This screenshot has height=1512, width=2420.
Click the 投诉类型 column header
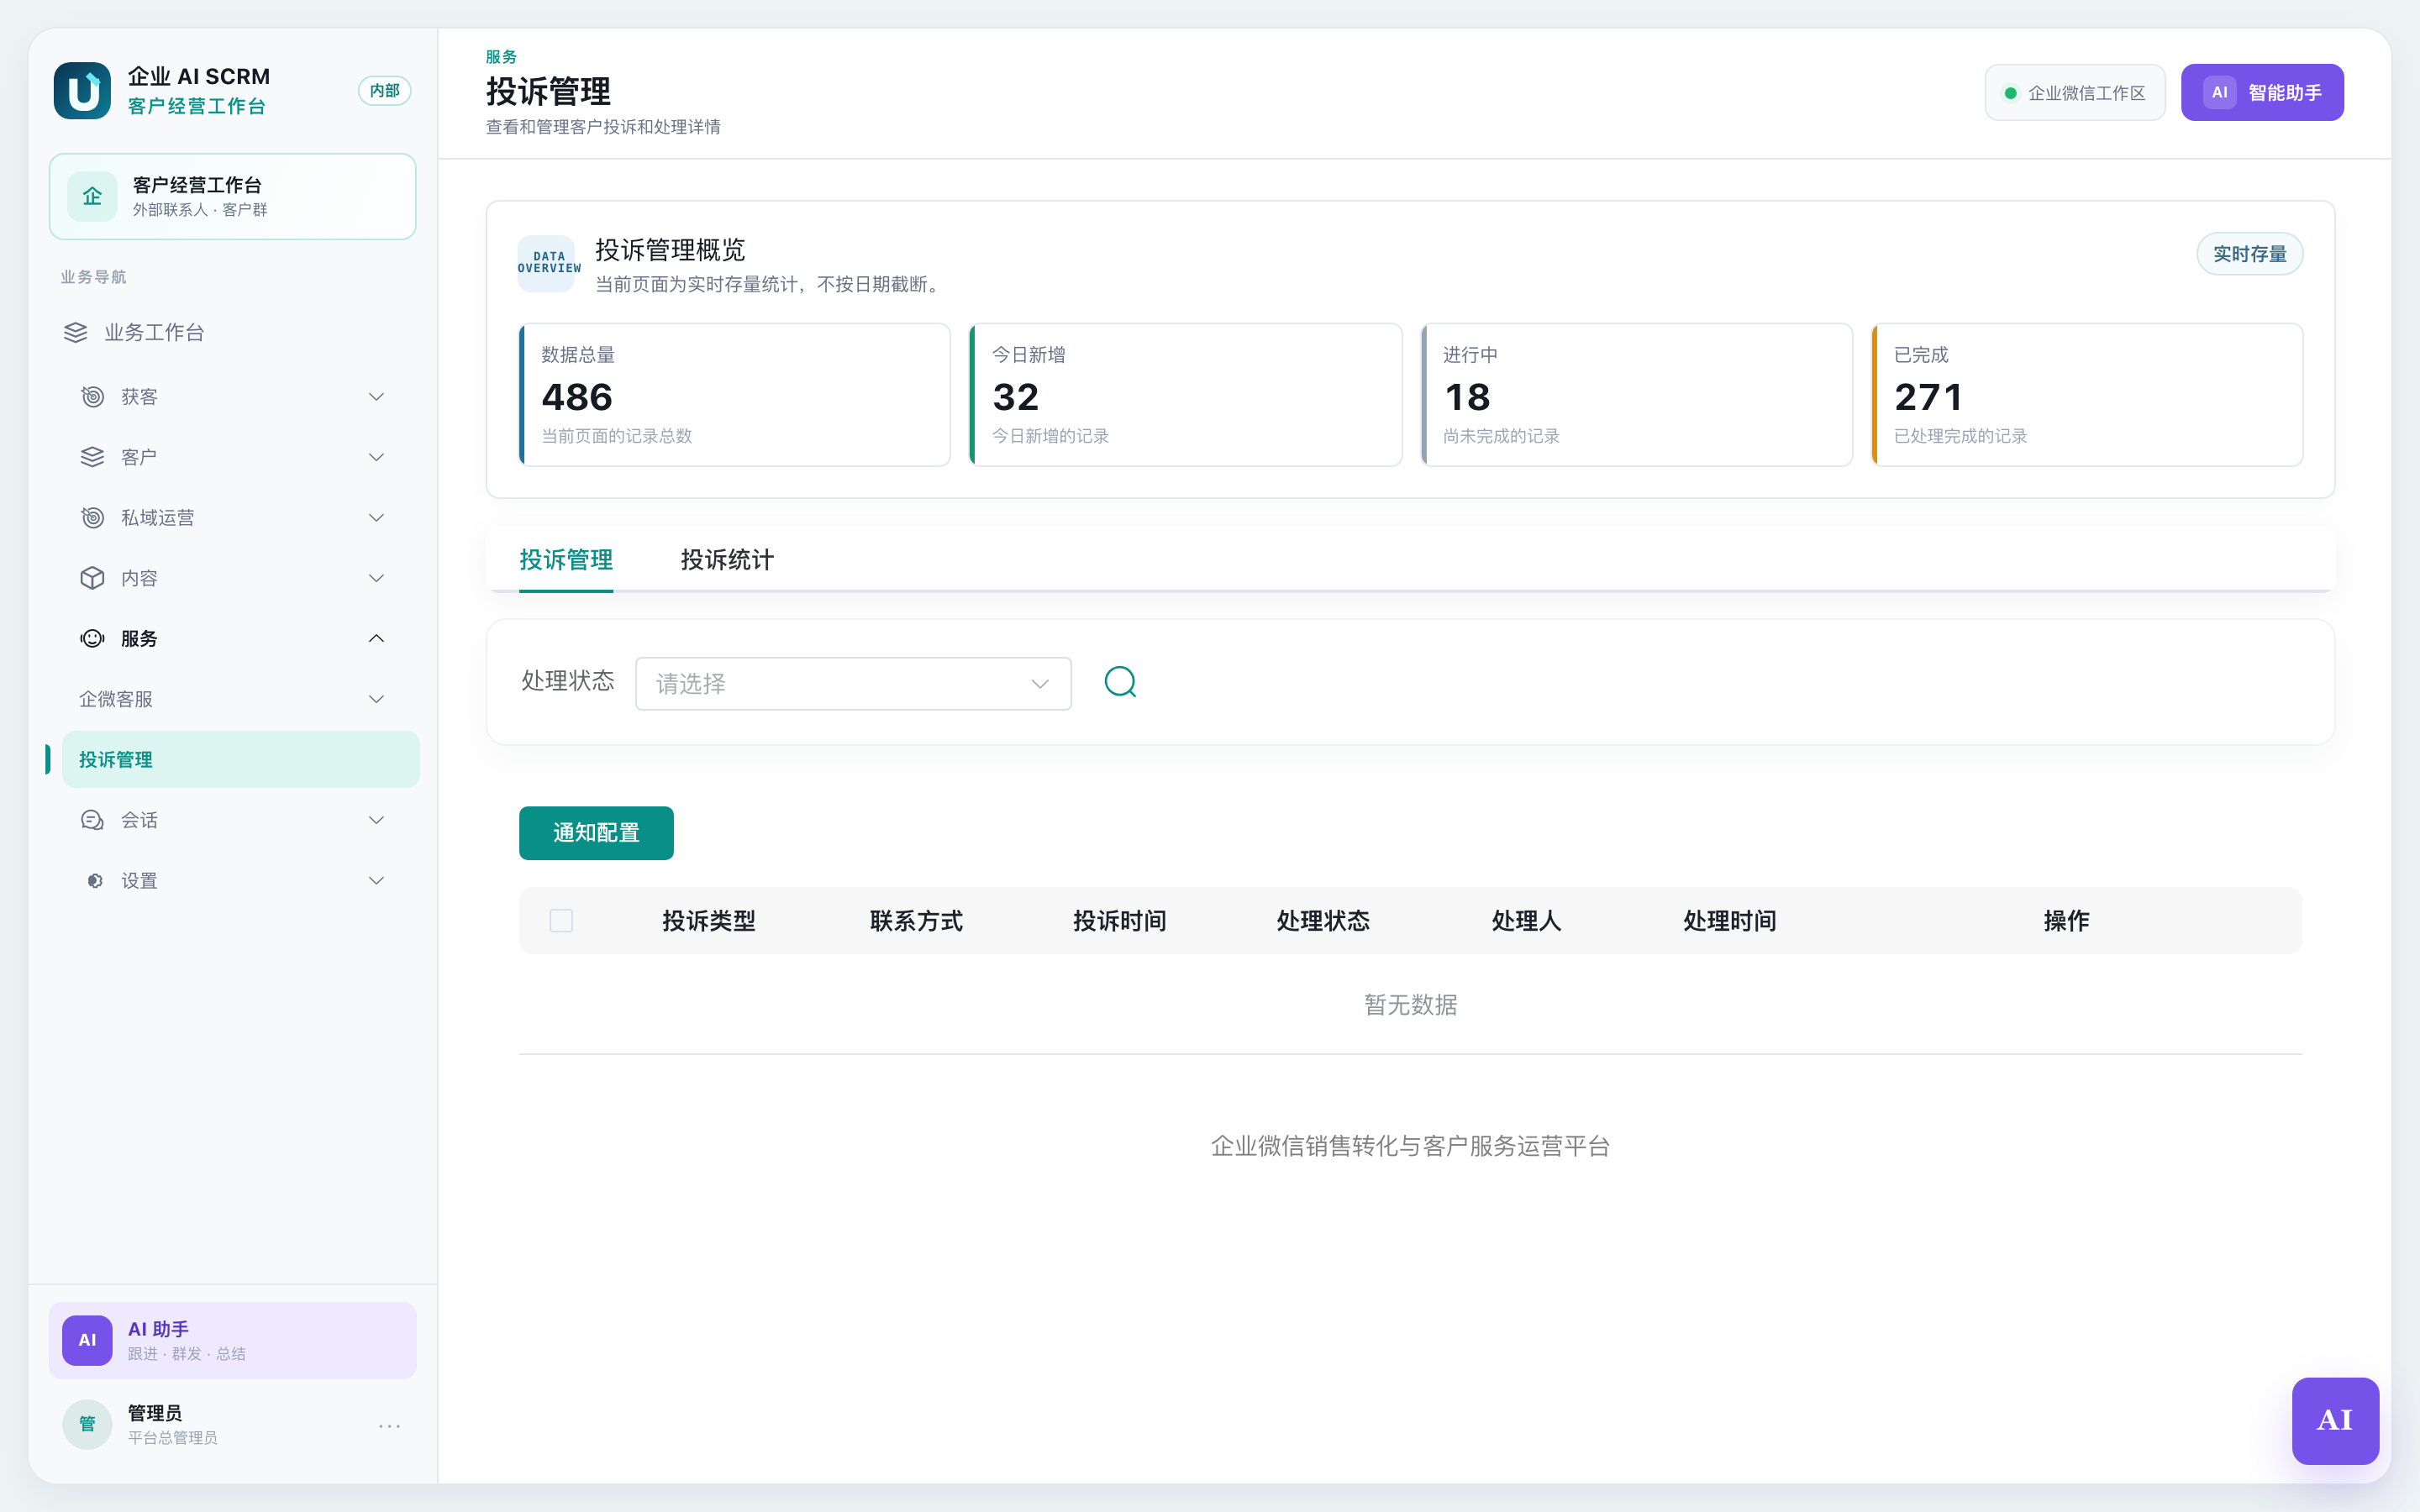pyautogui.click(x=709, y=920)
